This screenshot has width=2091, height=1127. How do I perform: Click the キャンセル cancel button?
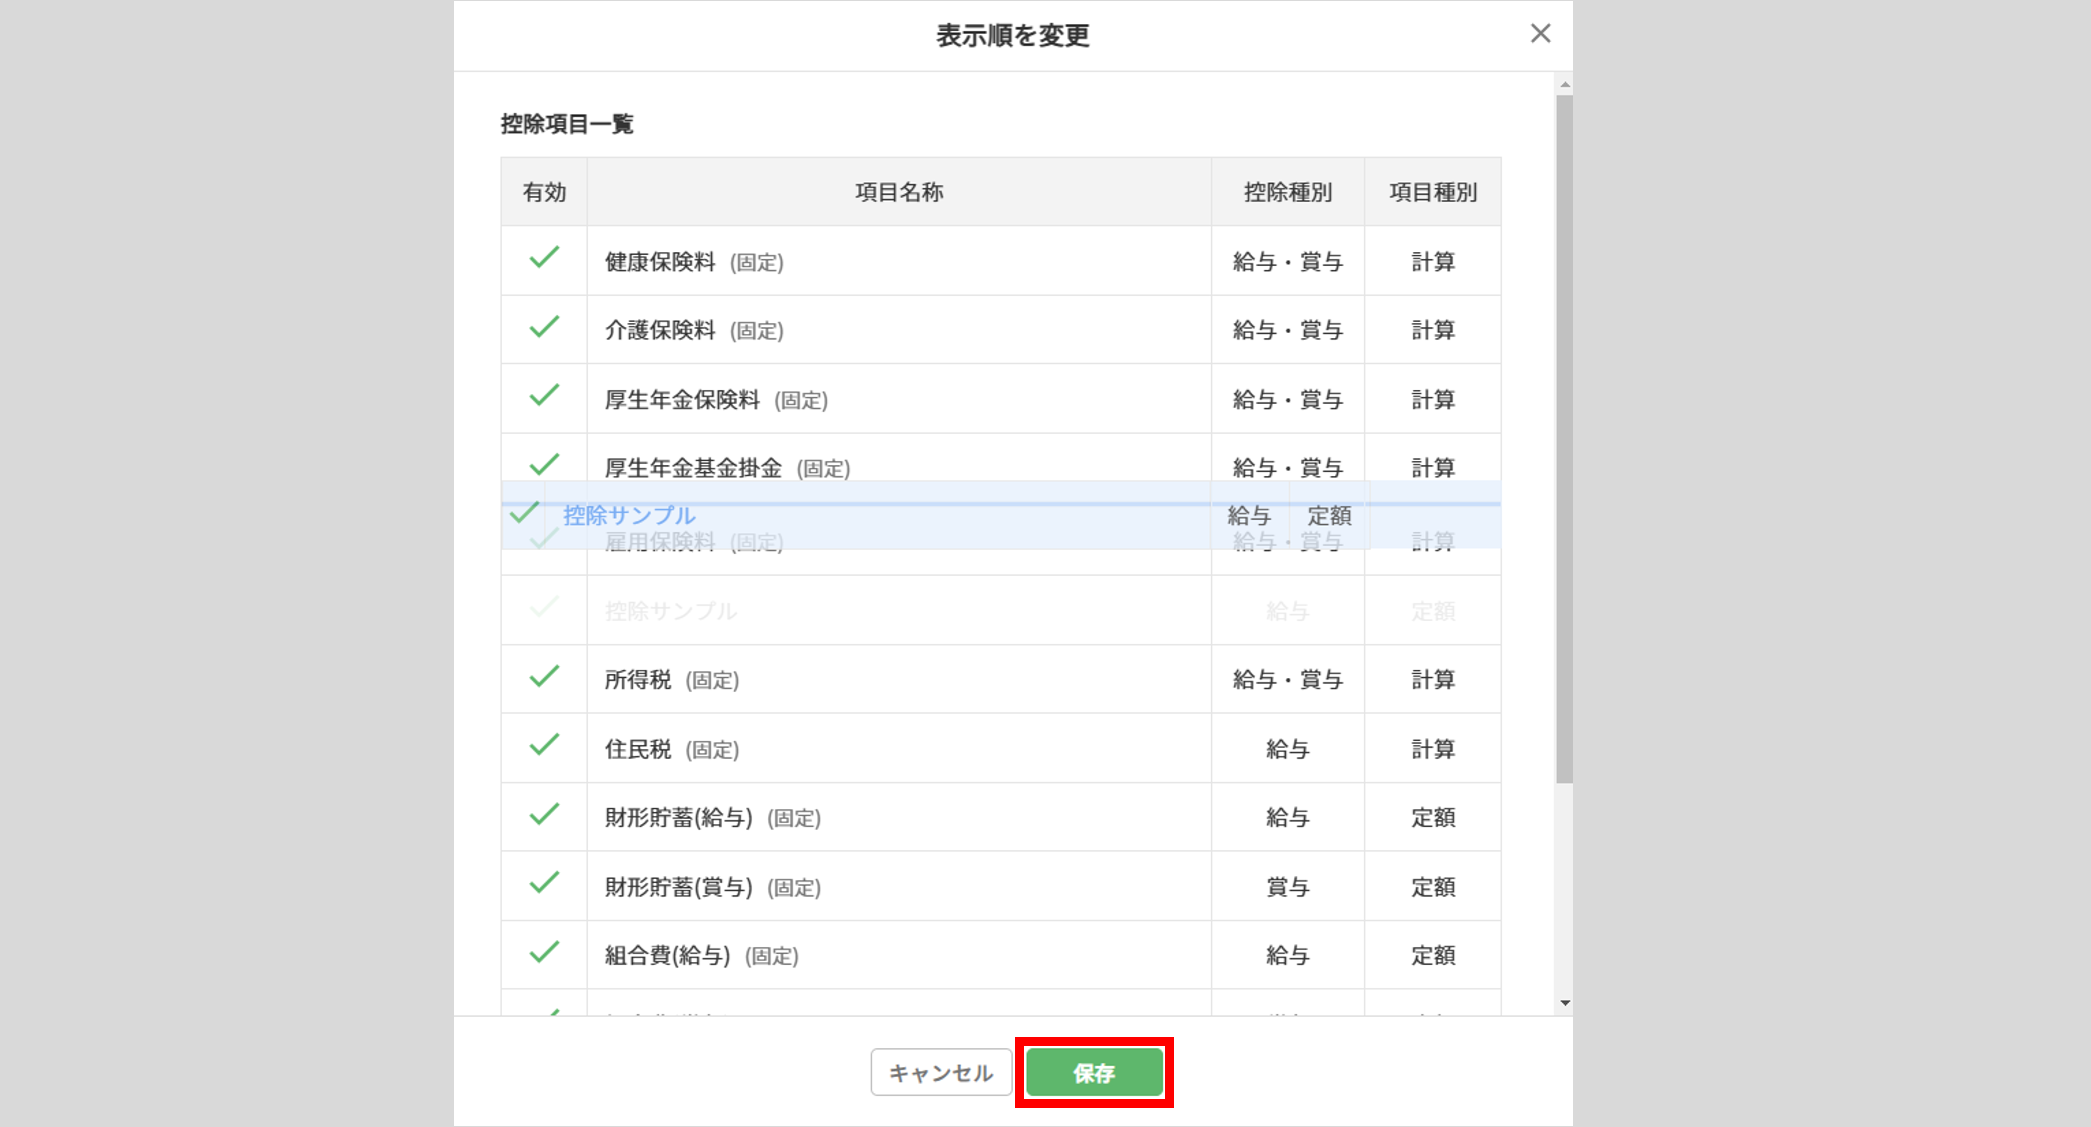tap(940, 1073)
